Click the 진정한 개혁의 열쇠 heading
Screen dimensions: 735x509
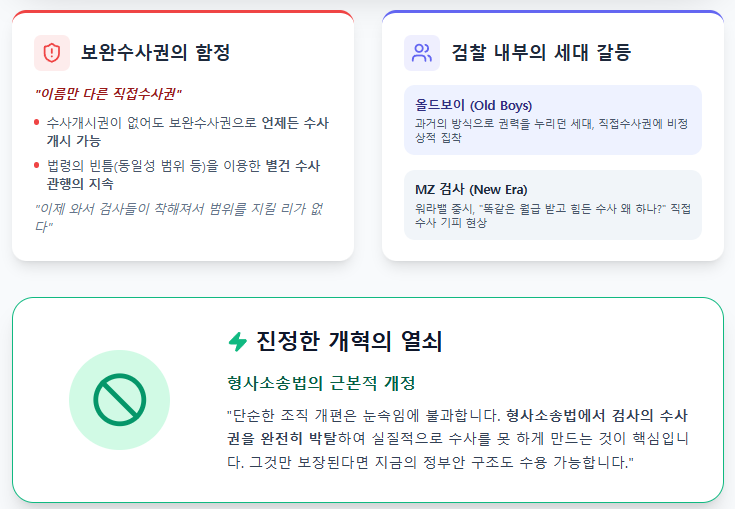tap(349, 342)
